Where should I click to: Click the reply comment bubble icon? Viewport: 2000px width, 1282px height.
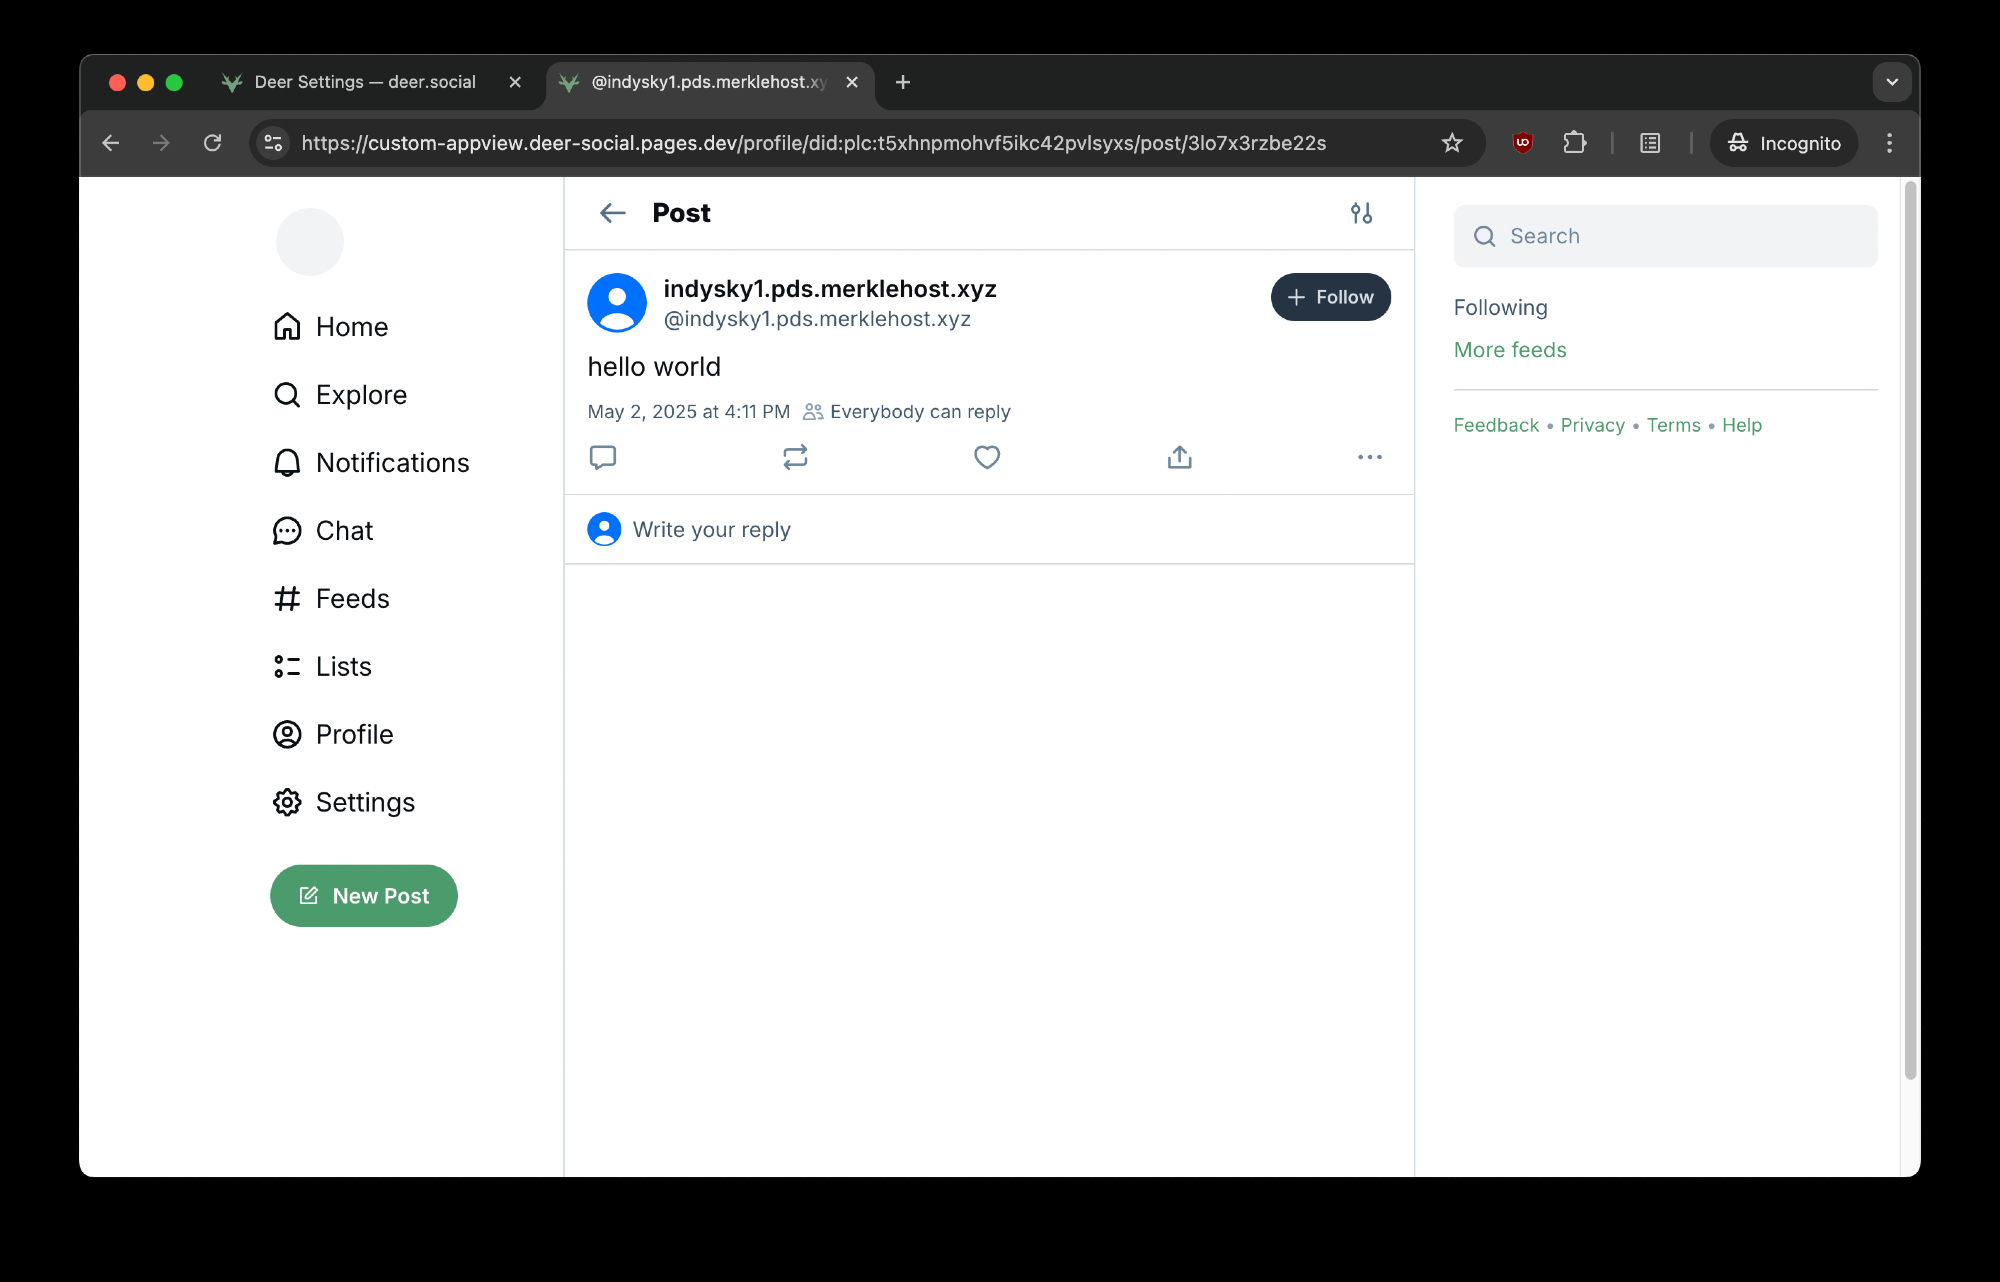pyautogui.click(x=603, y=457)
